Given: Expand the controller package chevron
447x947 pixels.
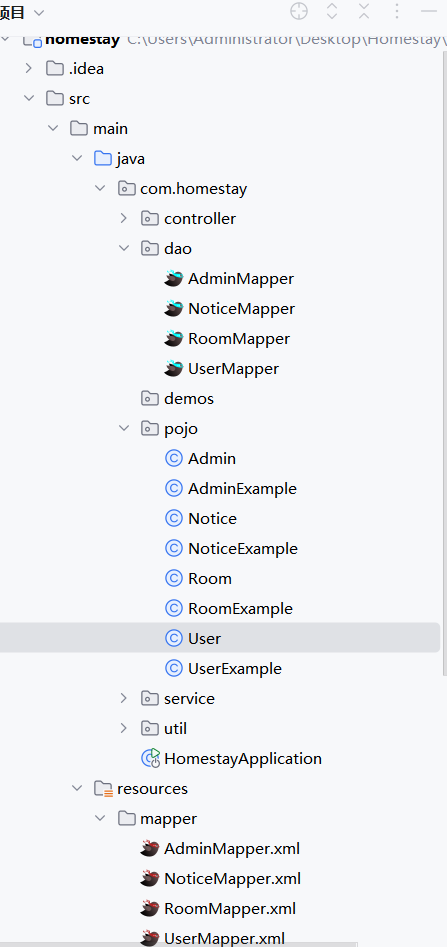Looking at the screenshot, I should [x=124, y=218].
